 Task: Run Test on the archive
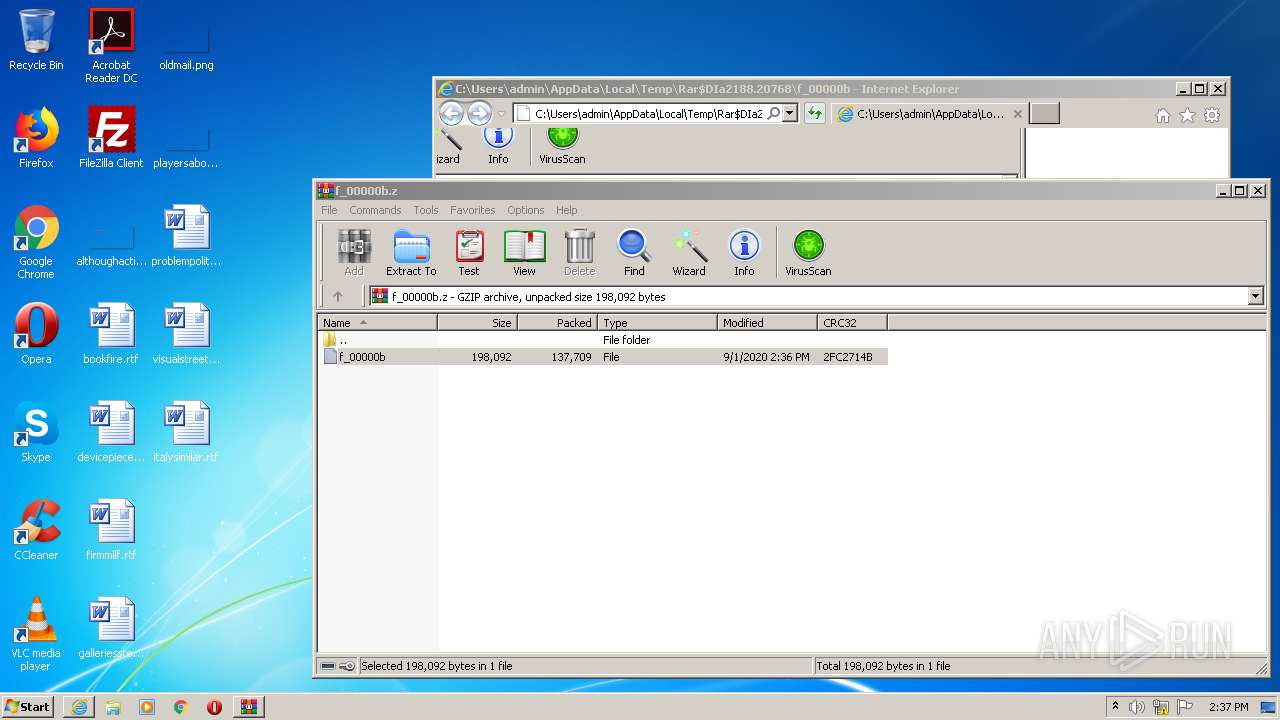pos(469,252)
